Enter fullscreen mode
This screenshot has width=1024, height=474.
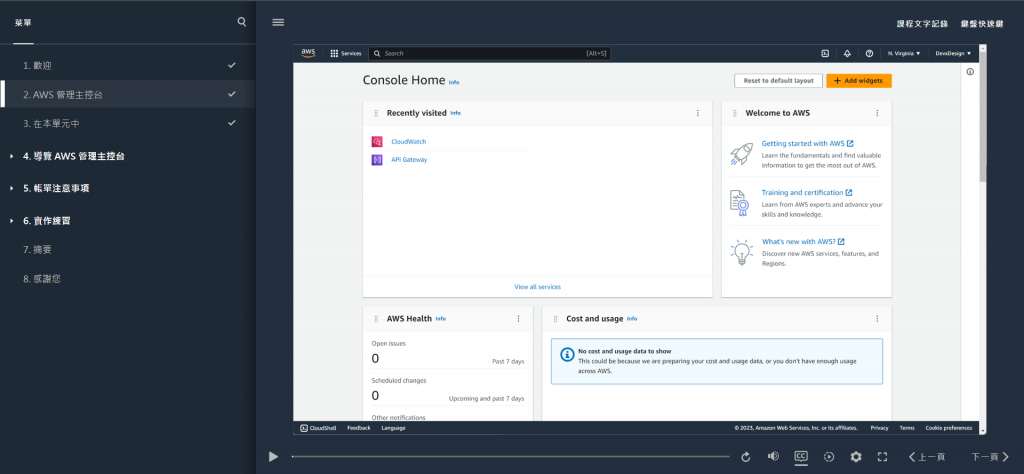pyautogui.click(x=882, y=457)
